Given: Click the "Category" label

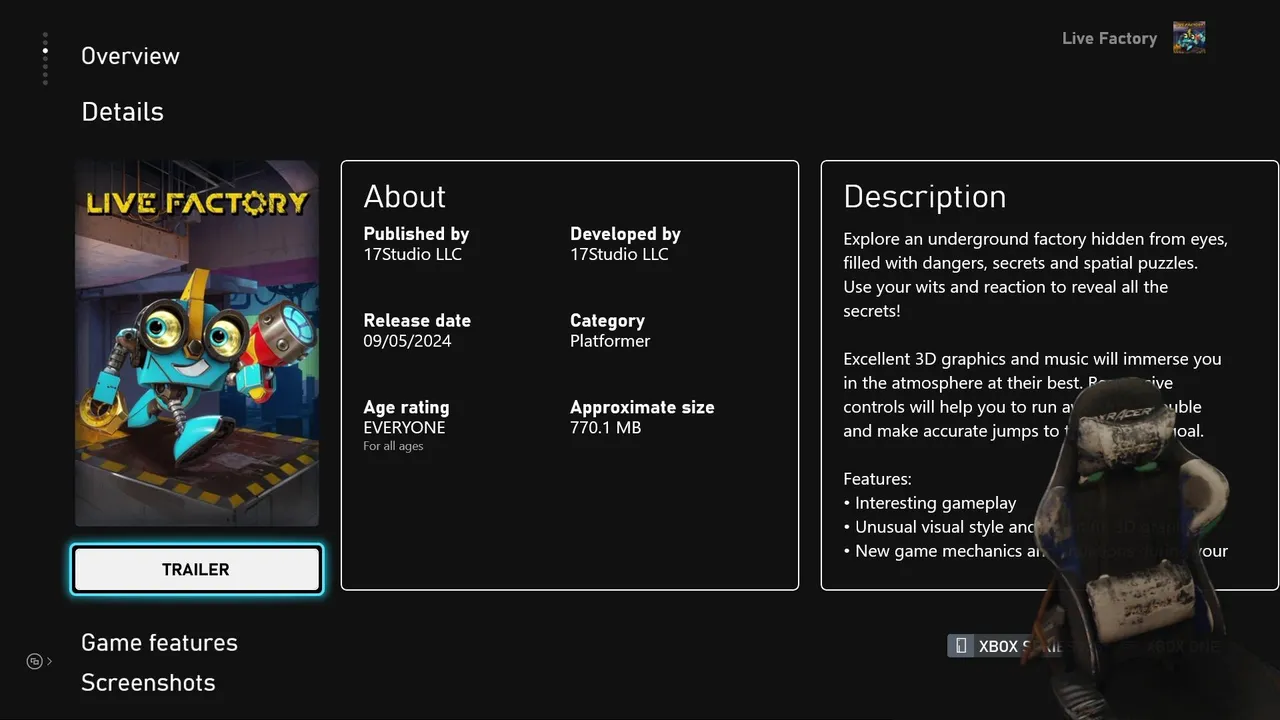Looking at the screenshot, I should tap(607, 321).
